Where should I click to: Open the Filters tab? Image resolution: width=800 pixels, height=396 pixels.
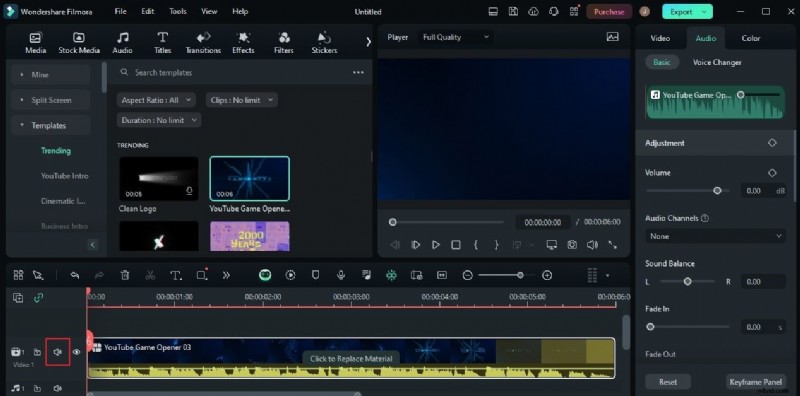[x=284, y=43]
